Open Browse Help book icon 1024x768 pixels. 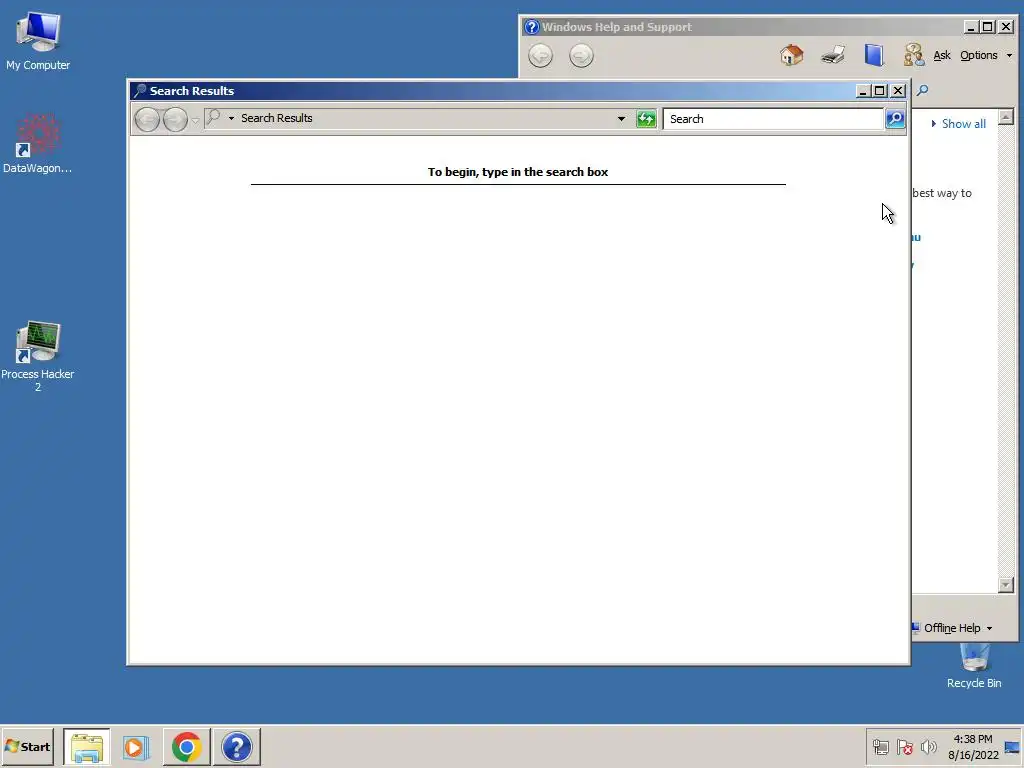(x=874, y=55)
